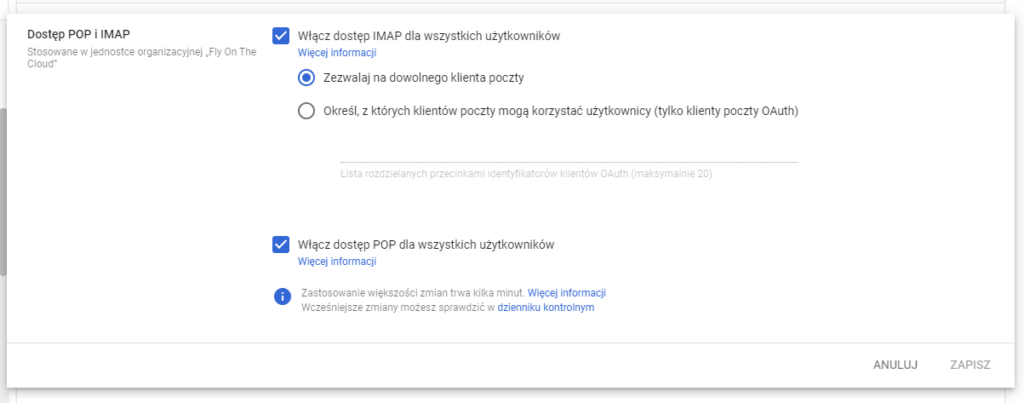Image resolution: width=1024 pixels, height=403 pixels.
Task: Click the gray vertical scrollbar on left edge
Action: (3, 193)
